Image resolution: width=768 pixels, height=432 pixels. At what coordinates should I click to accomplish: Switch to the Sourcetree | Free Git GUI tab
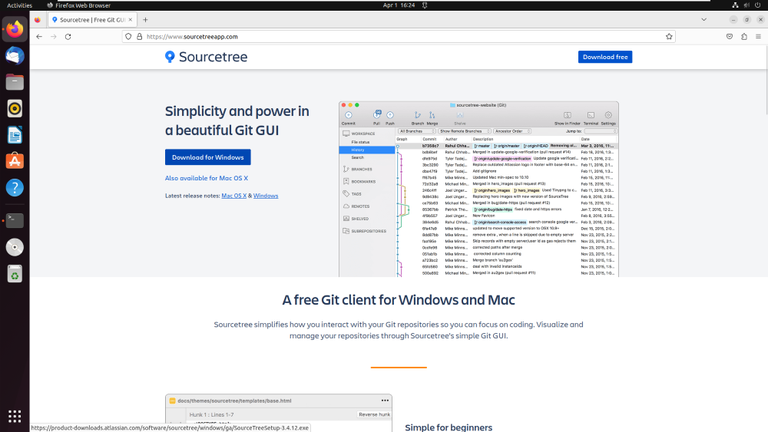coord(92,20)
